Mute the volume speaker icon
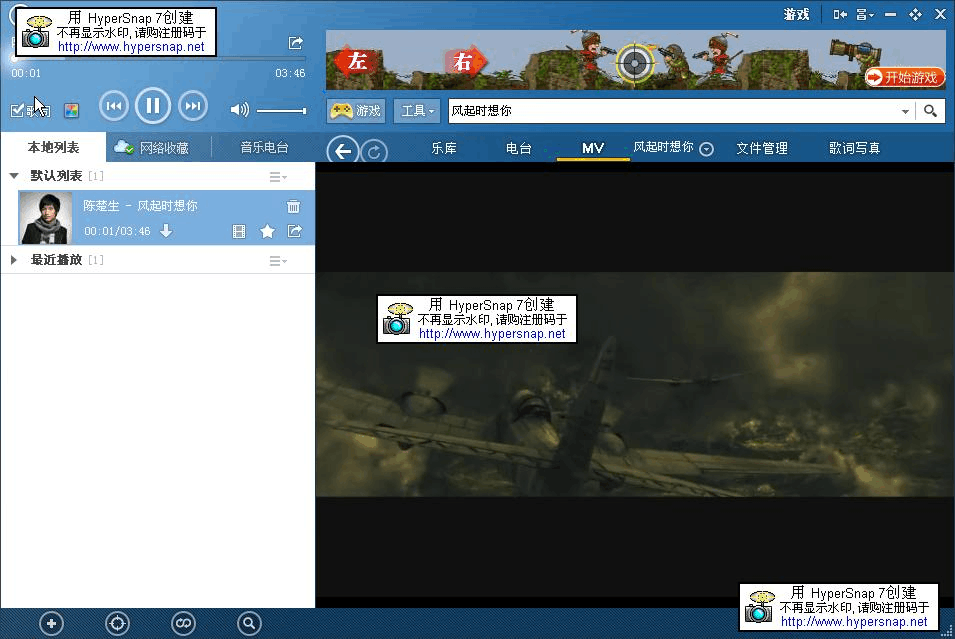Image resolution: width=955 pixels, height=639 pixels. (239, 110)
